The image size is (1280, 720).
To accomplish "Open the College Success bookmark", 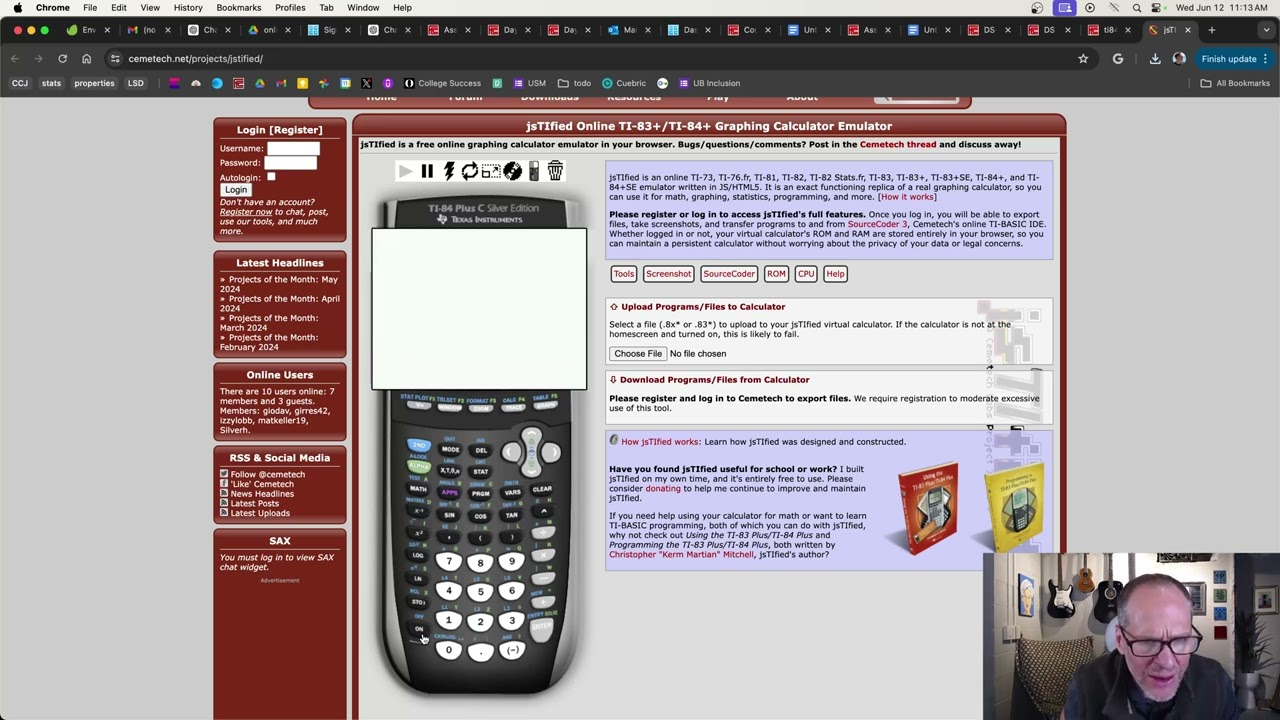I will point(442,83).
